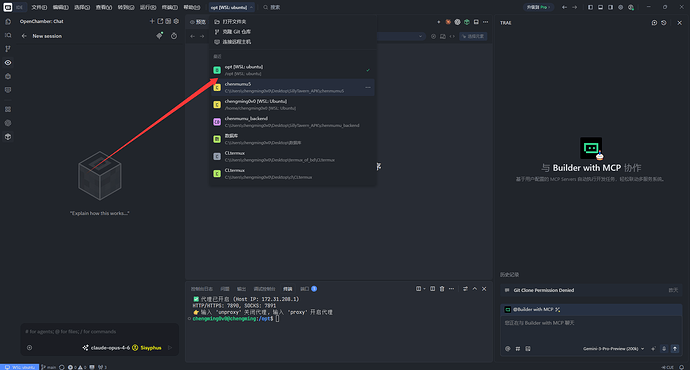Open chat history in TRAE panel
690x370 pixels.
[x=664, y=22]
